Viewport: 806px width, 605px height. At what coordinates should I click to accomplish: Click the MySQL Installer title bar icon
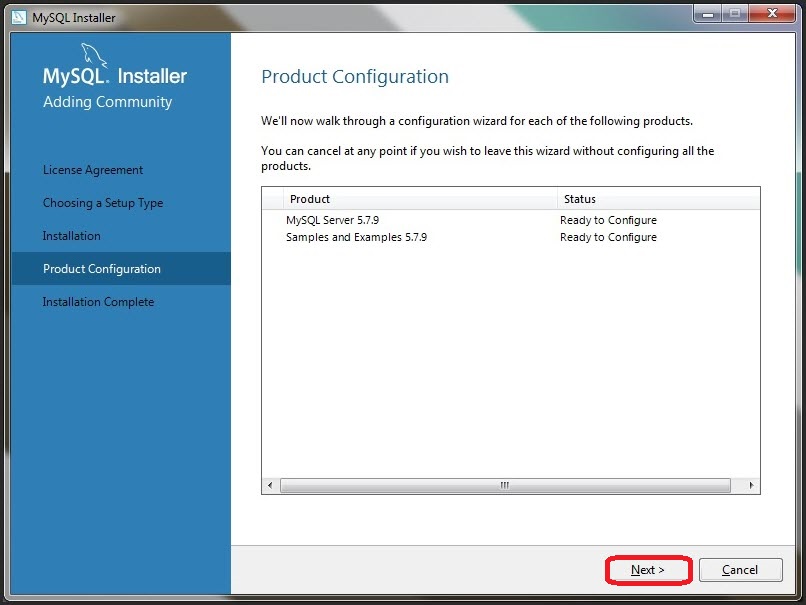point(19,17)
